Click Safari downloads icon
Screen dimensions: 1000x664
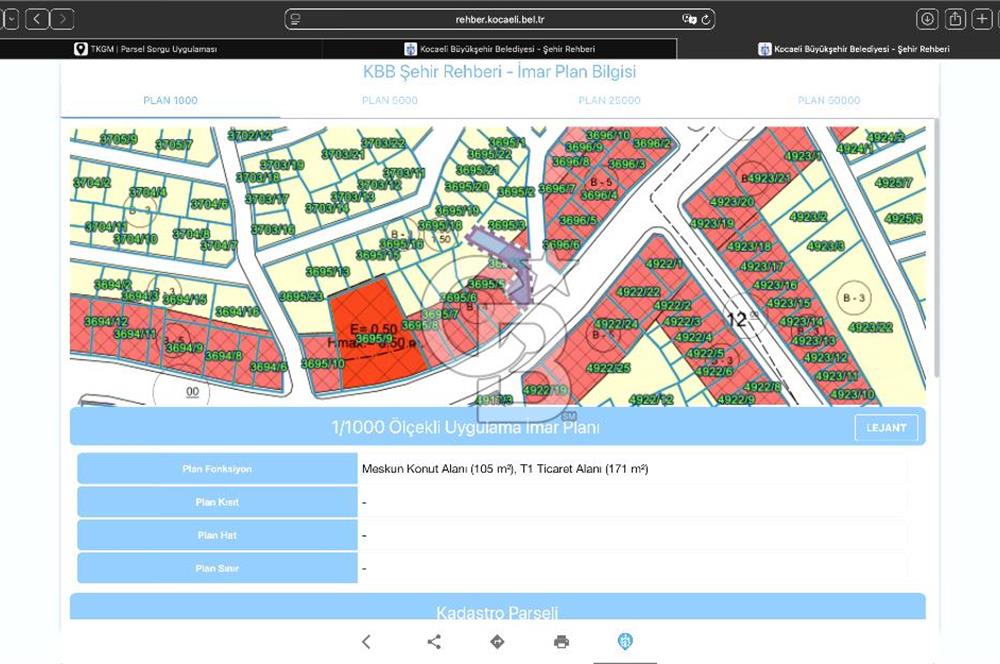click(928, 18)
